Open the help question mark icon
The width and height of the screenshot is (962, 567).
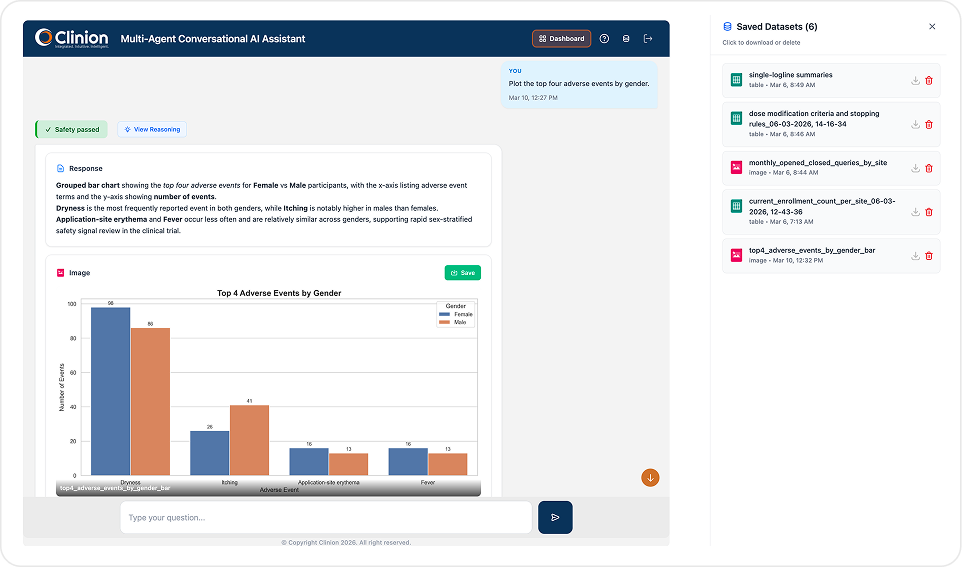604,39
